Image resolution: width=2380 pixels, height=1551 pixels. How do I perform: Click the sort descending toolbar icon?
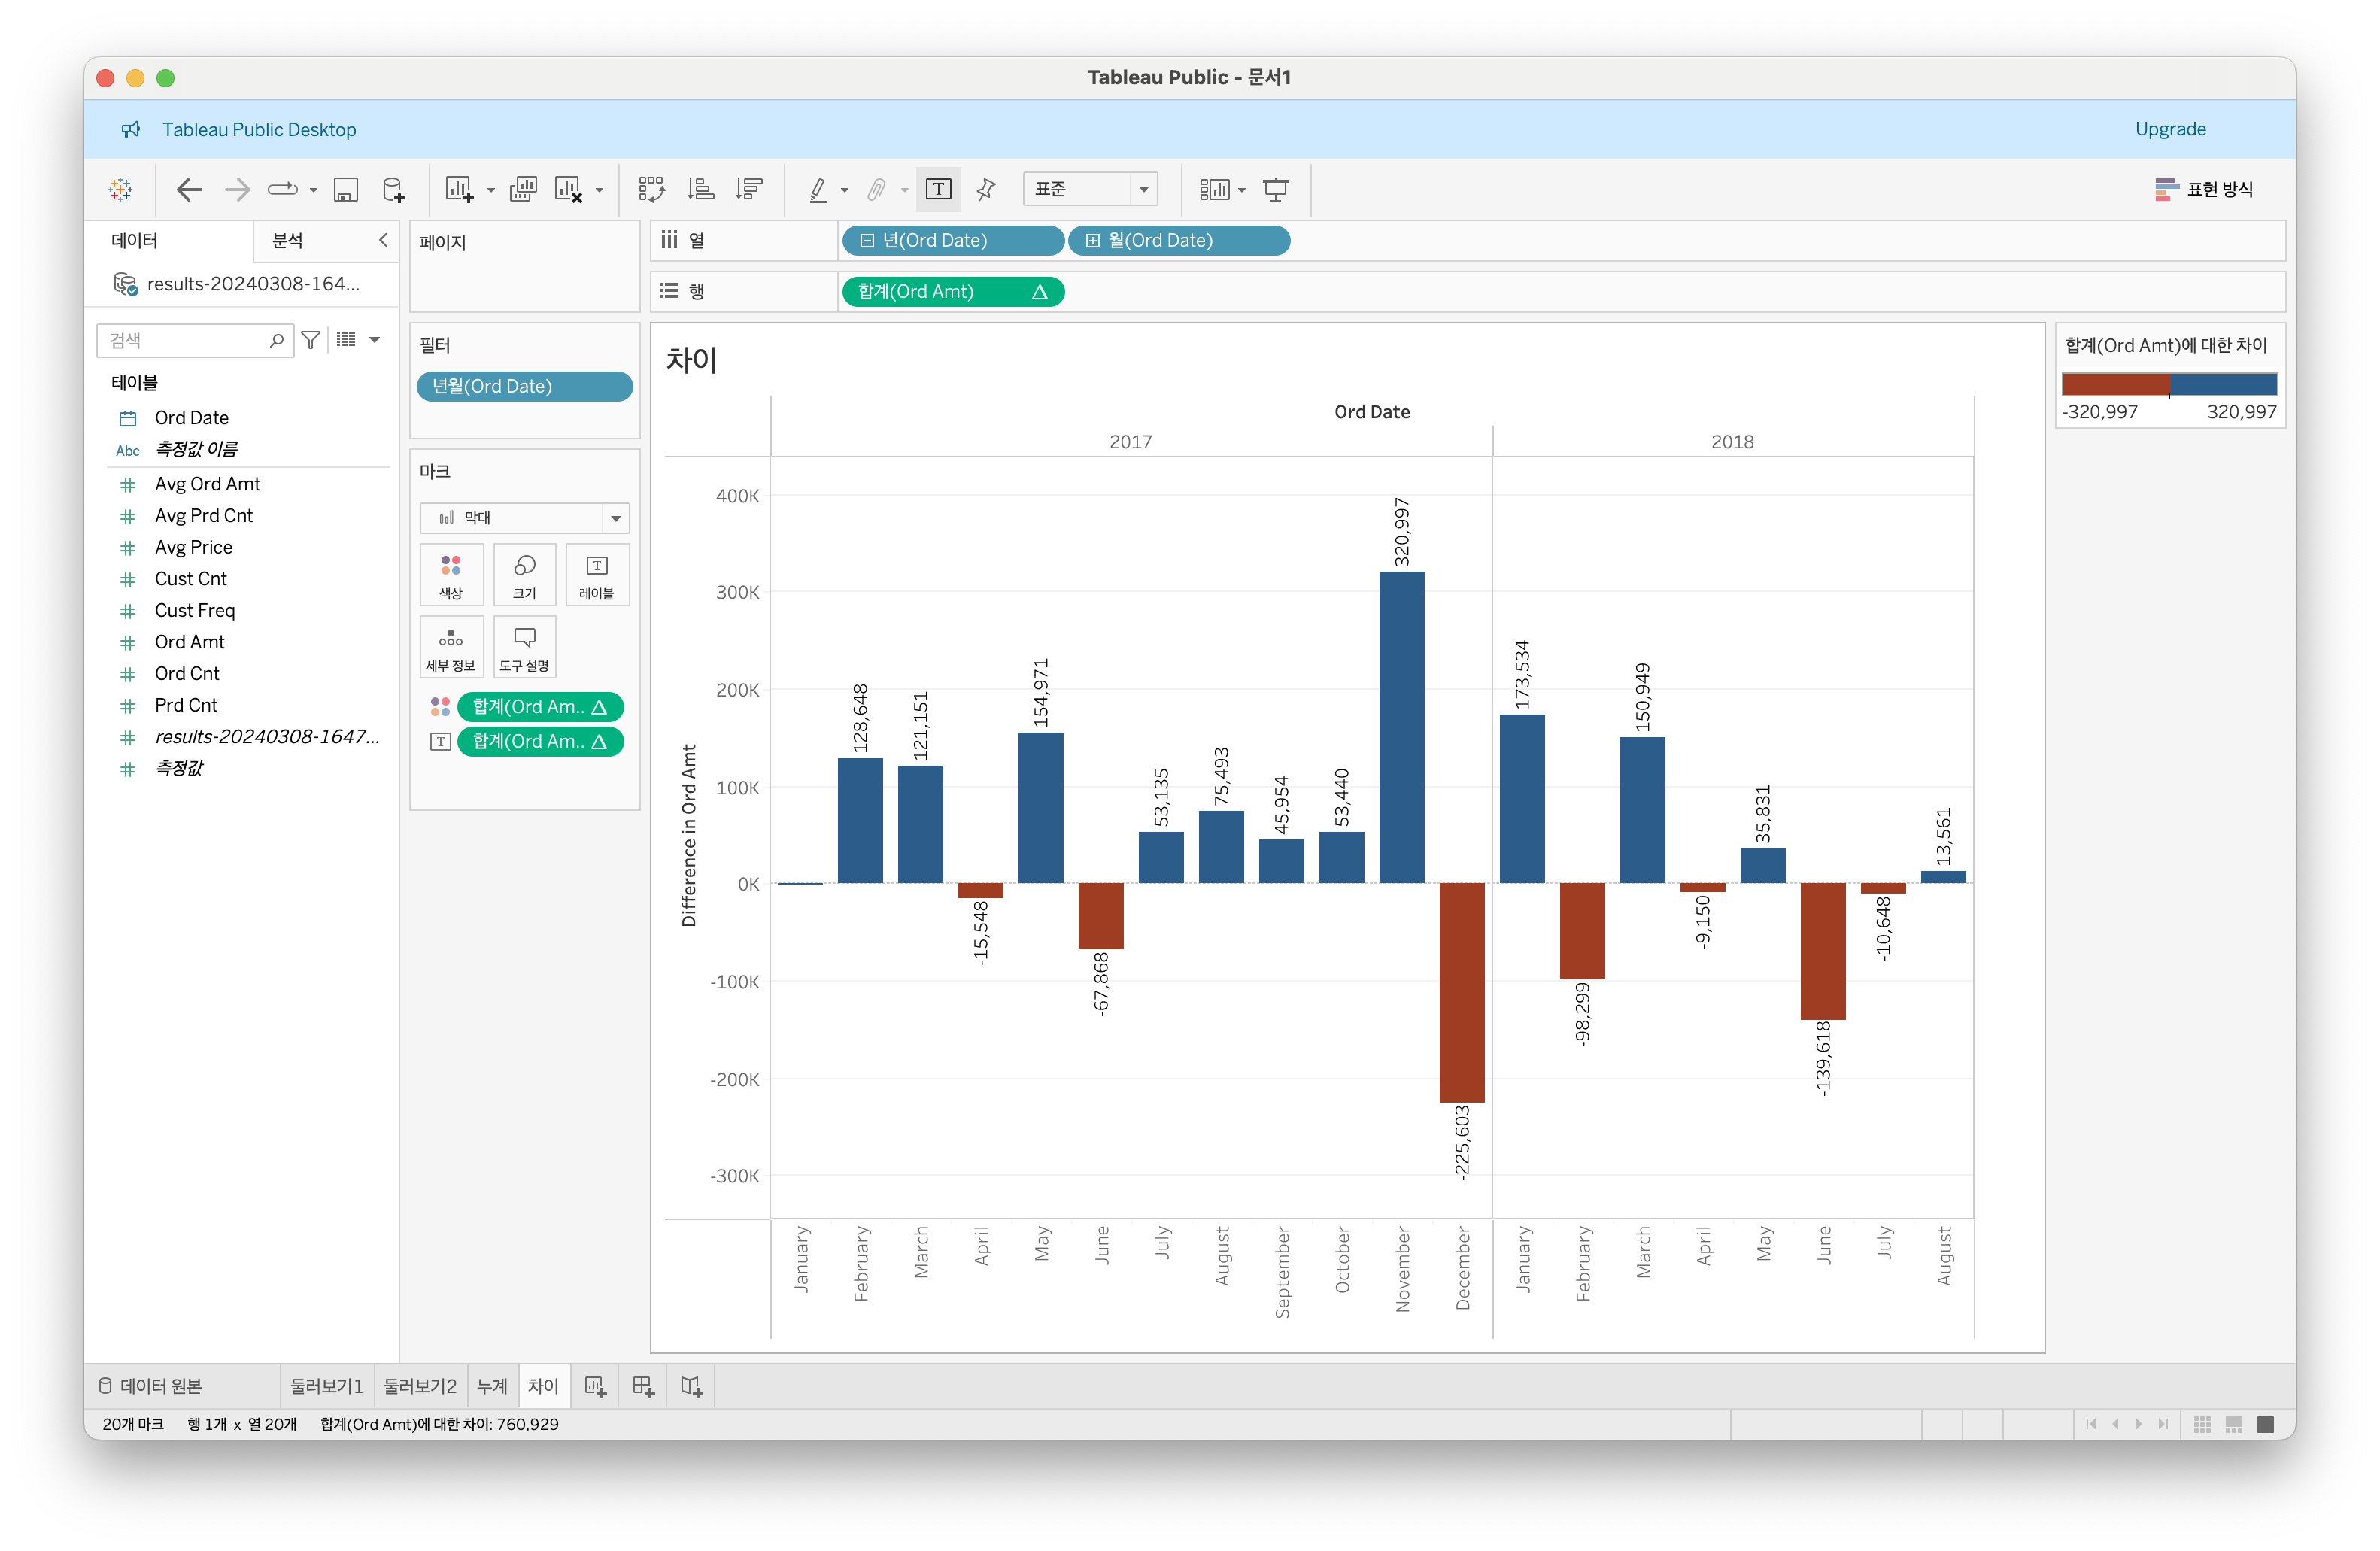[749, 189]
